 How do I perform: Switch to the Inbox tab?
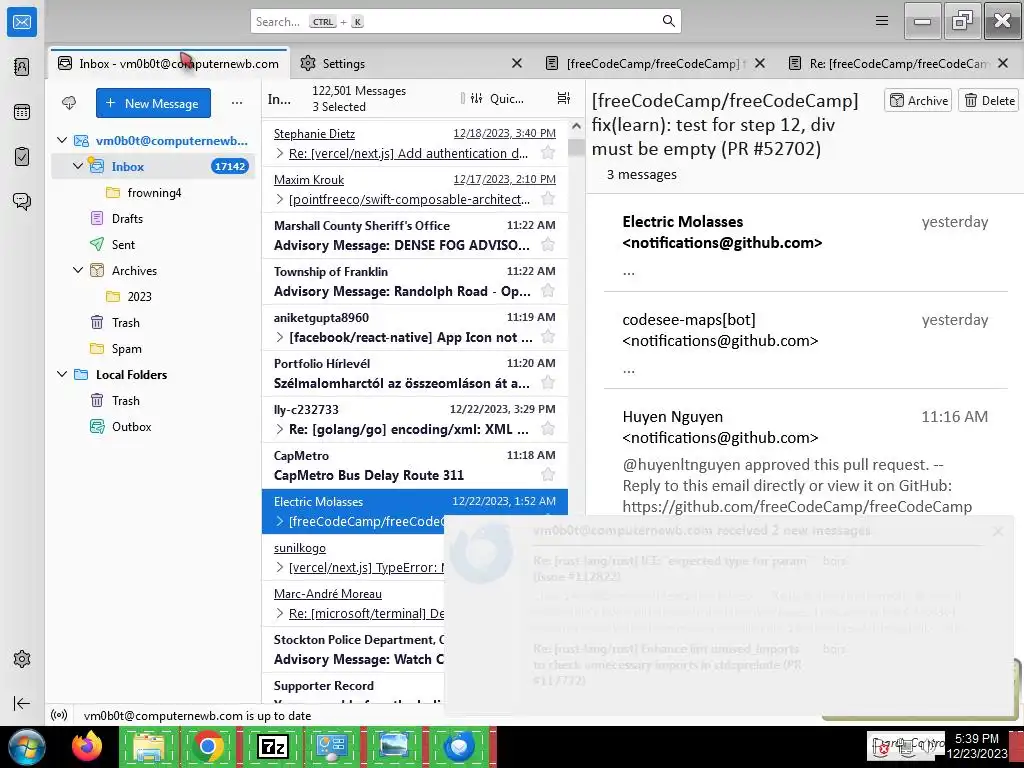168,63
